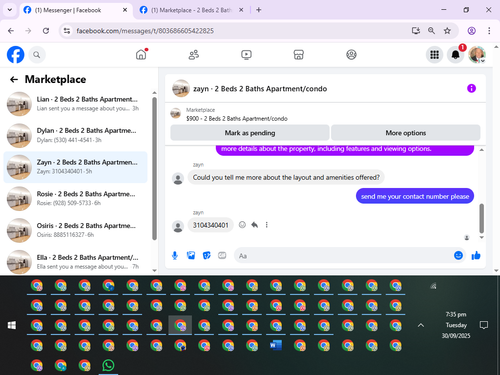Open the Friends icon in top navigation
The height and width of the screenshot is (375, 500).
(194, 55)
